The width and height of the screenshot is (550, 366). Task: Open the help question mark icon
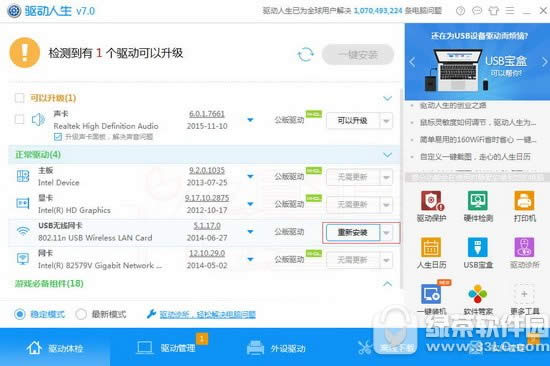tap(460, 11)
